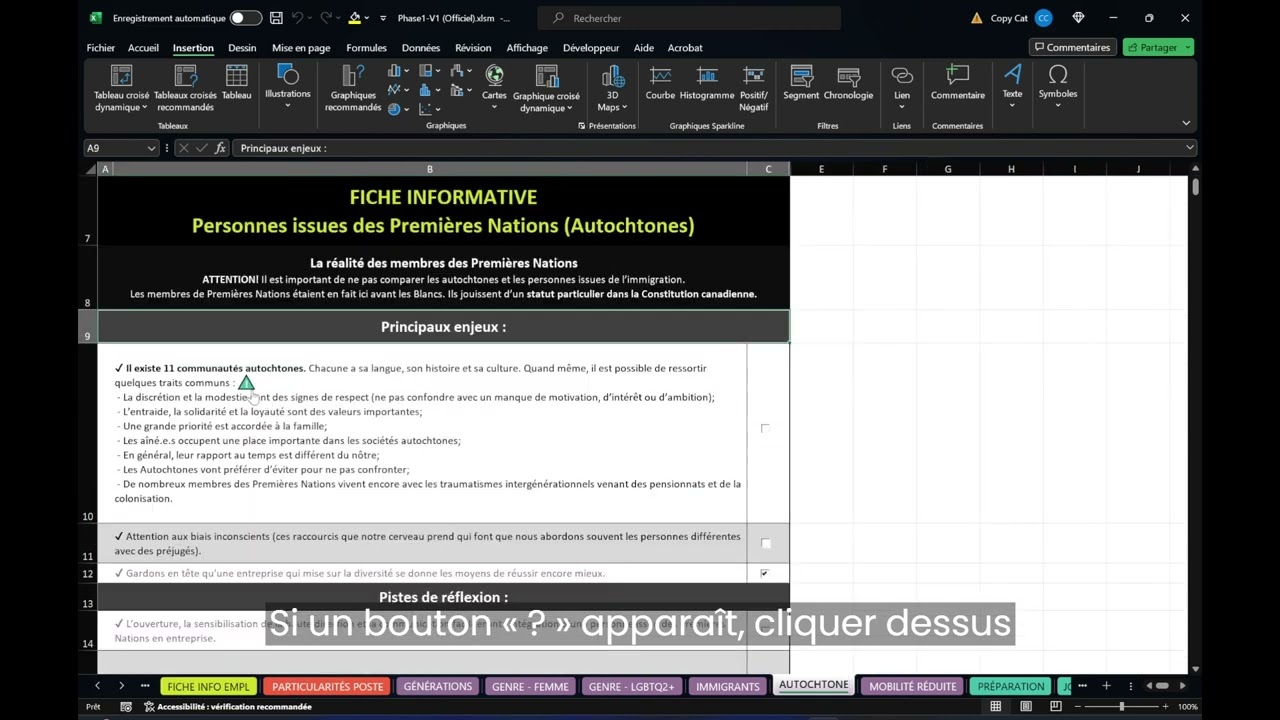Switch to the Mise en page tab
1280x720 pixels.
[301, 48]
